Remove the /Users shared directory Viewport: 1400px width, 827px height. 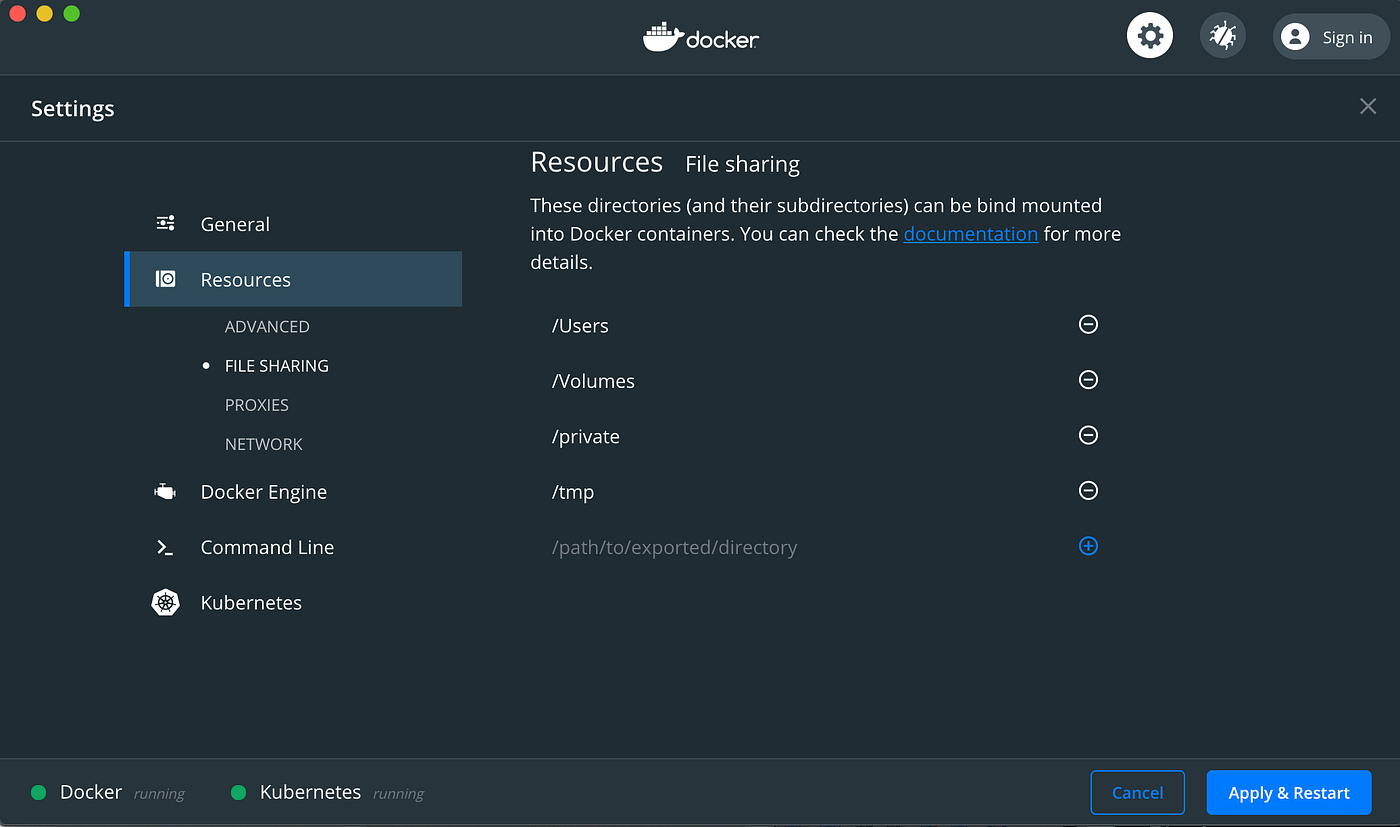pos(1088,324)
